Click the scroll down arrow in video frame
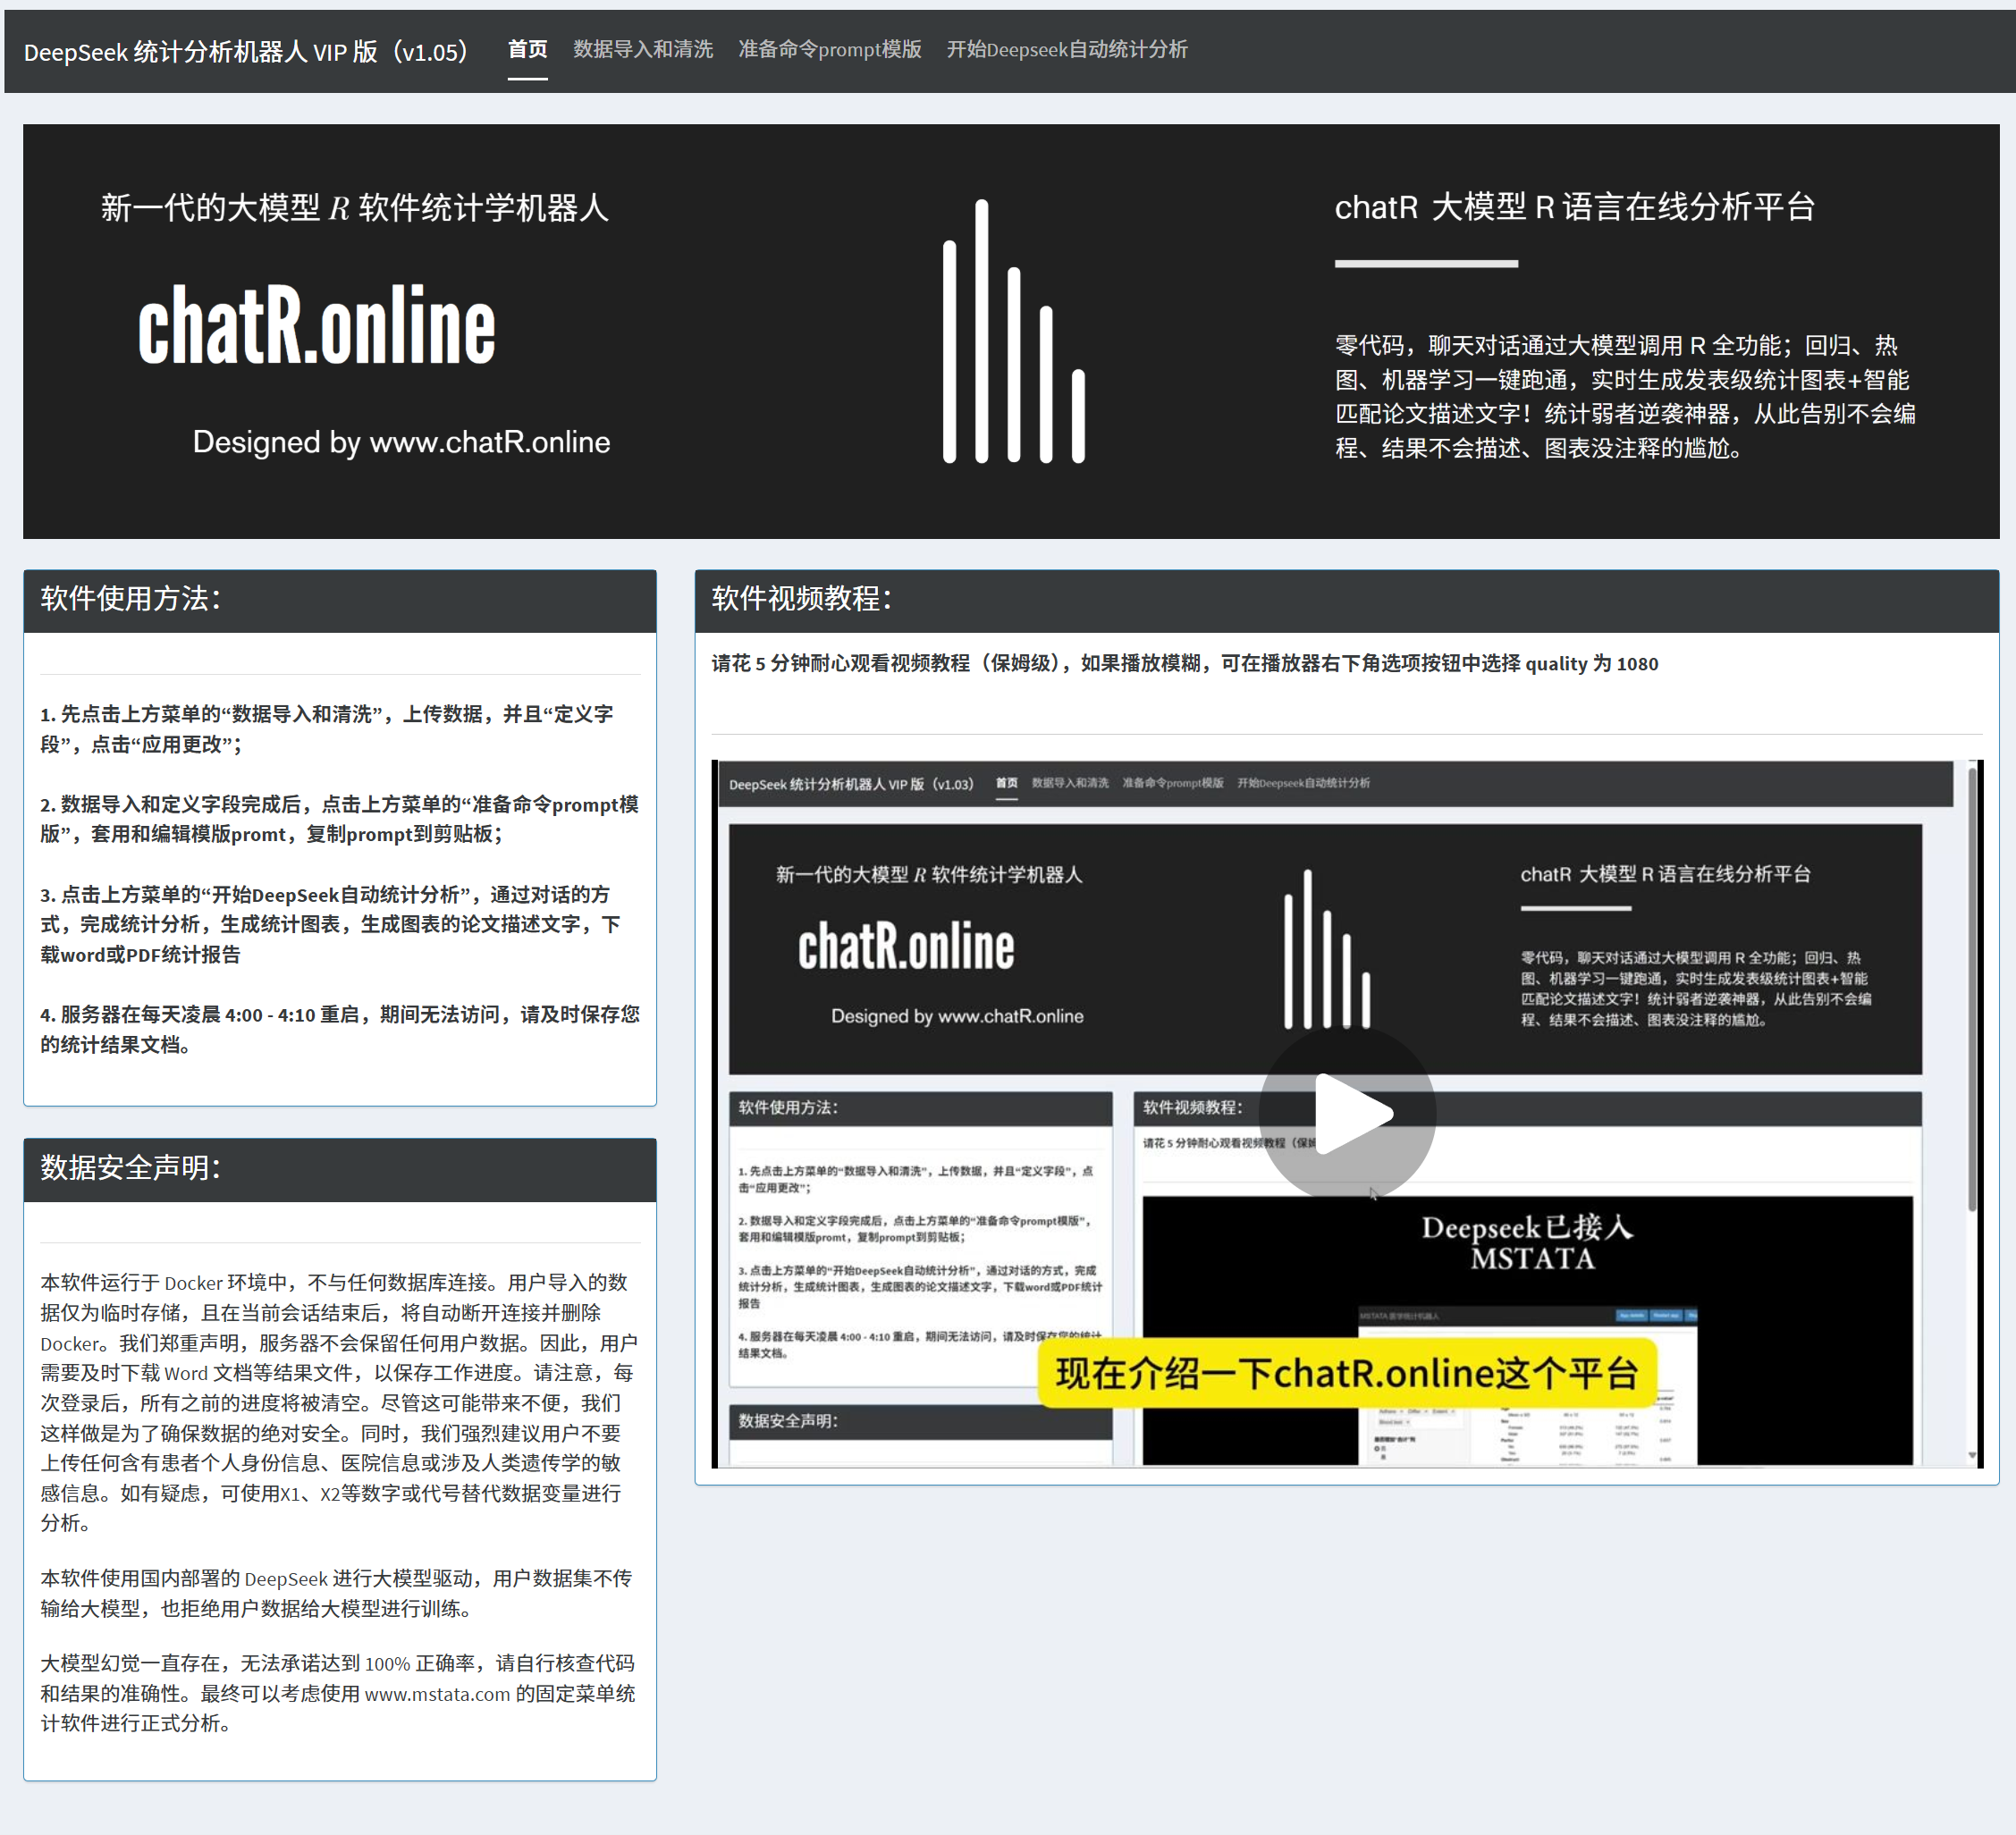 (1972, 1455)
